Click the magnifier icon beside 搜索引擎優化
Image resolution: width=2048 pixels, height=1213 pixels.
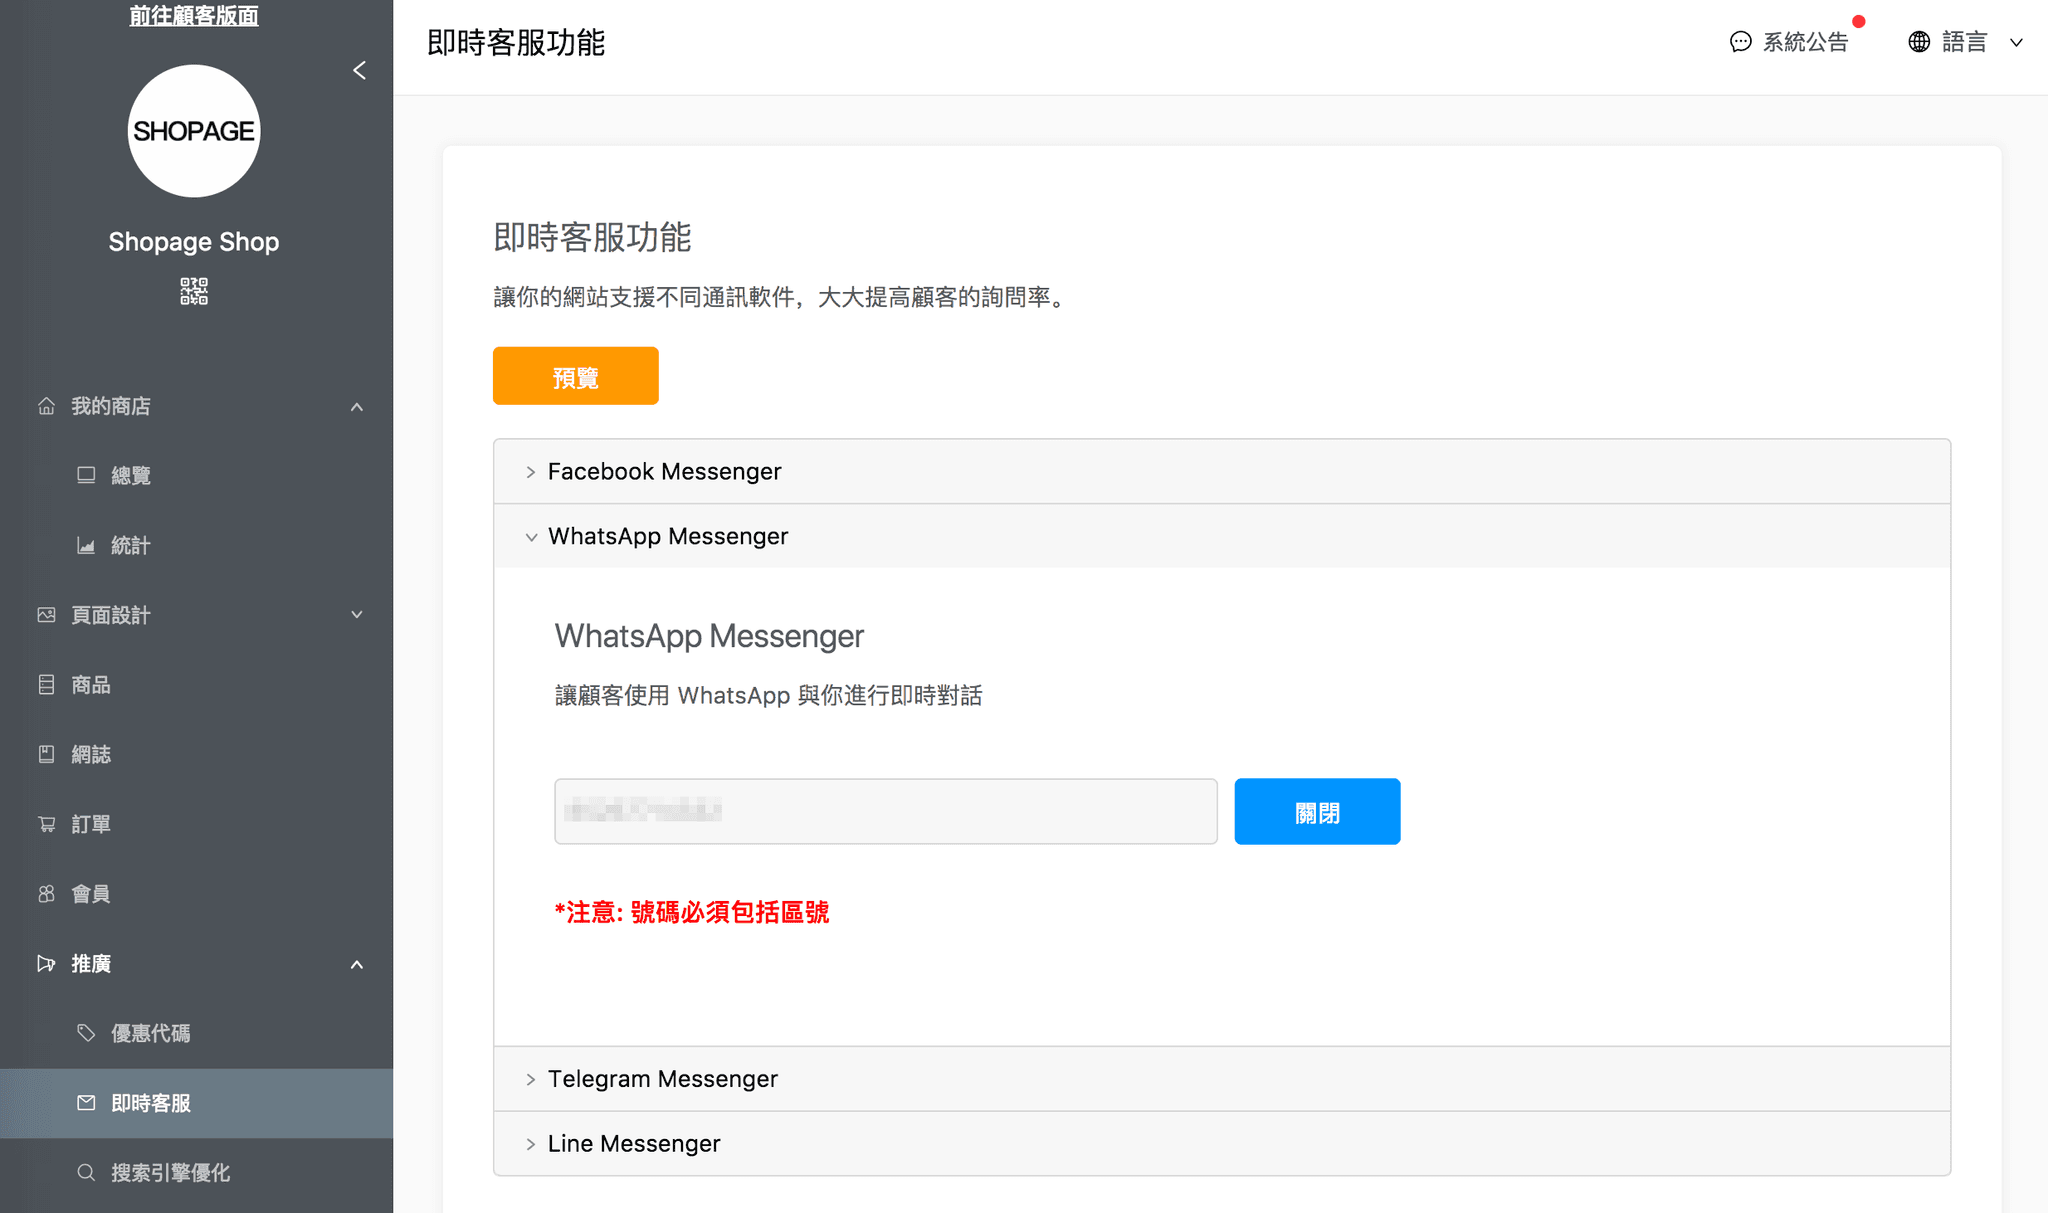pos(86,1173)
